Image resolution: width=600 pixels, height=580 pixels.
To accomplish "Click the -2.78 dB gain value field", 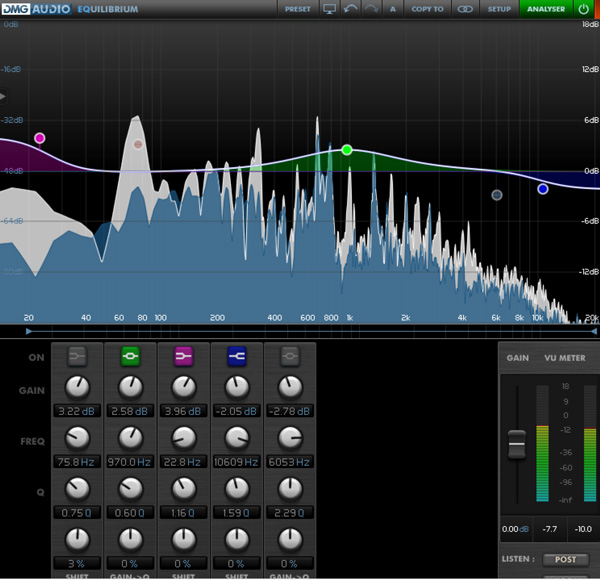I will pyautogui.click(x=290, y=411).
